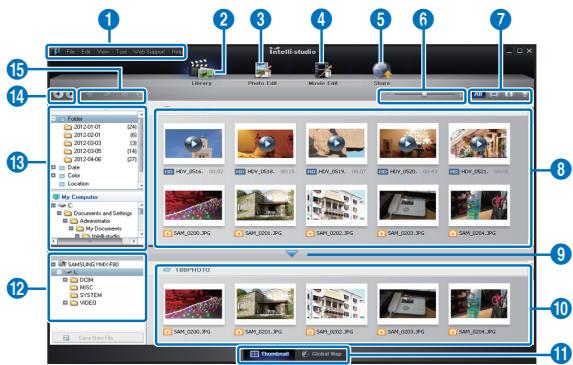
Task: Filter library to videos only
Action: point(509,94)
